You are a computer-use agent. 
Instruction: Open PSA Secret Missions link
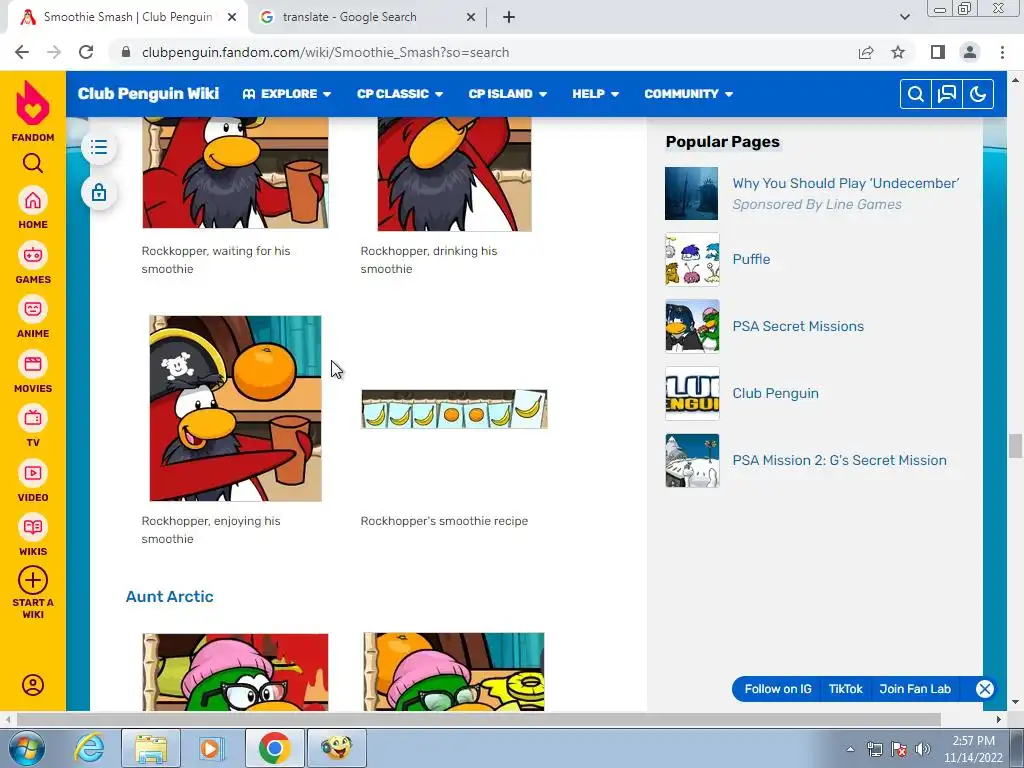pos(797,327)
